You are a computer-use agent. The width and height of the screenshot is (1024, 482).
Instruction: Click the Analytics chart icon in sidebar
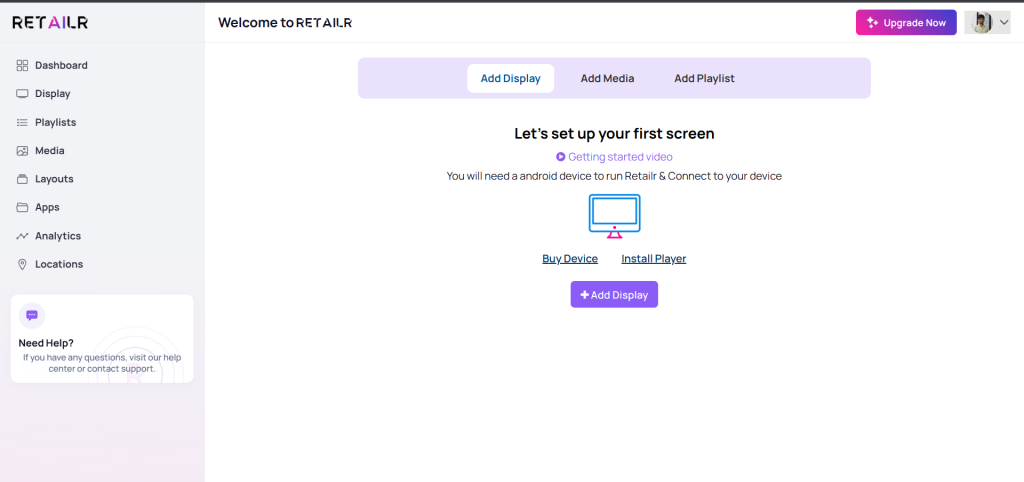click(x=22, y=236)
